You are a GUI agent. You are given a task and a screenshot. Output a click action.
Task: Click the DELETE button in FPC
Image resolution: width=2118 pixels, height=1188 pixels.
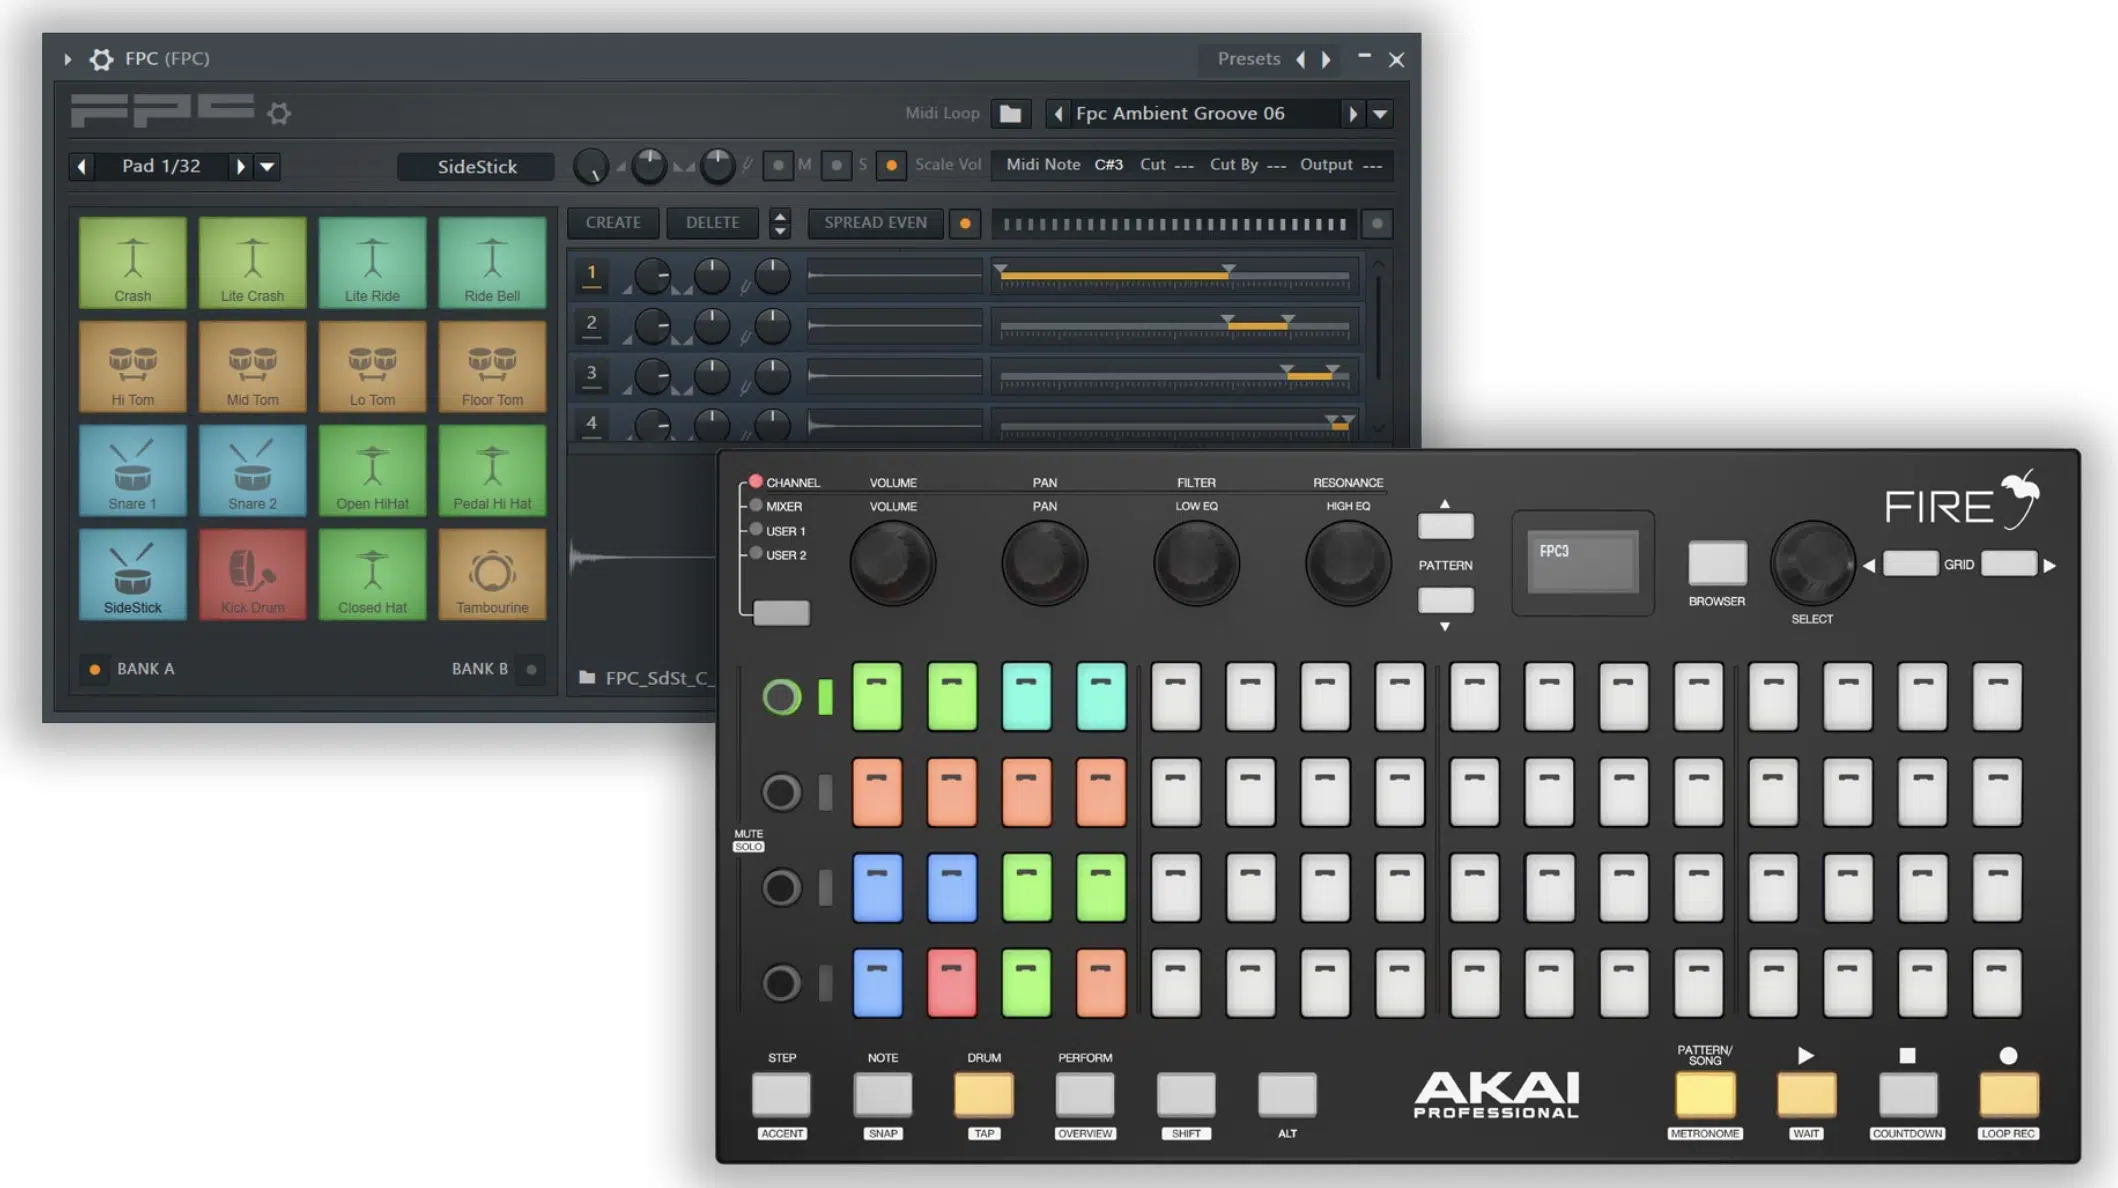711,222
